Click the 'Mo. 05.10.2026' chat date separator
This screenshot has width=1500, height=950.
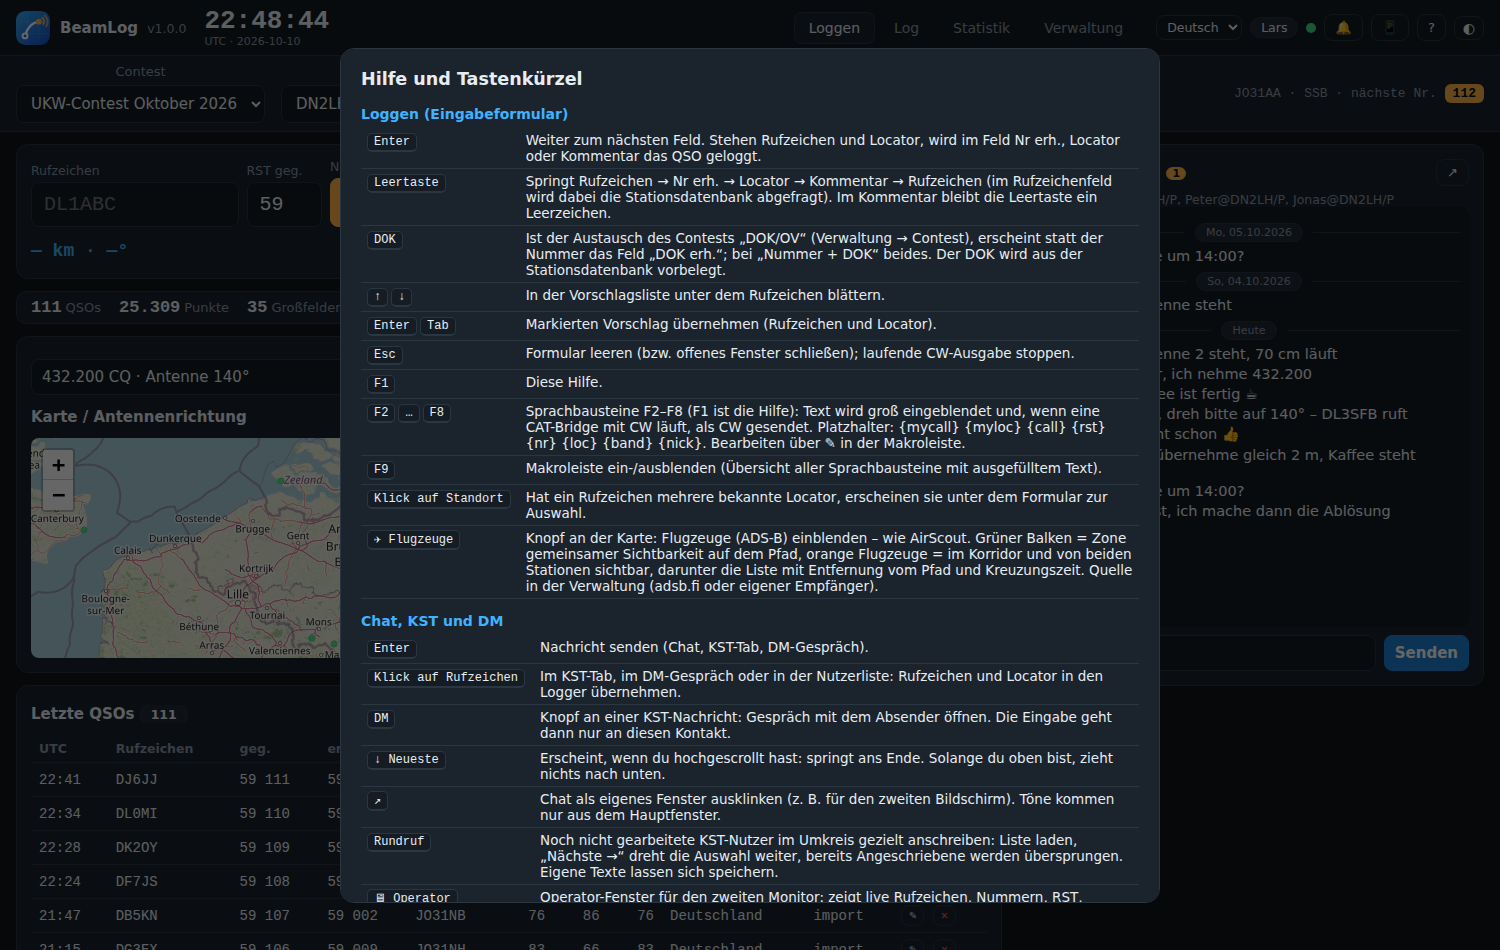coord(1248,232)
